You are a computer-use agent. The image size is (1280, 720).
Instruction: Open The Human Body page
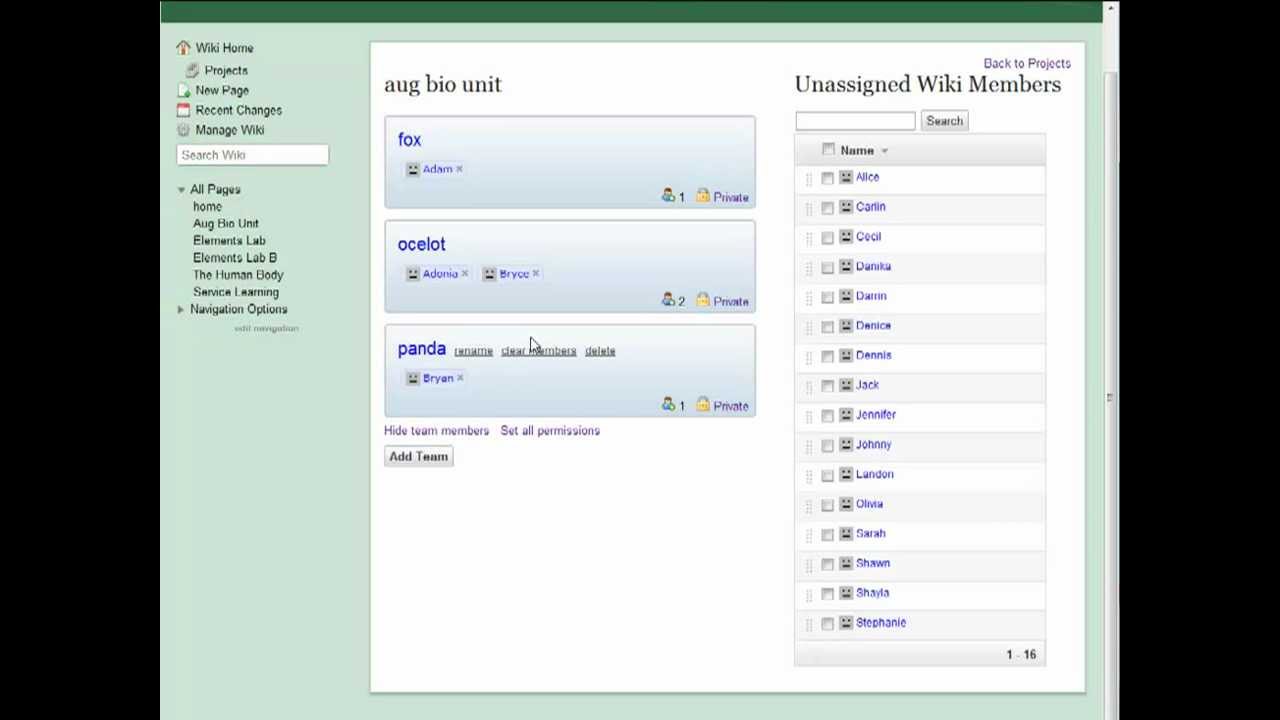pos(238,274)
